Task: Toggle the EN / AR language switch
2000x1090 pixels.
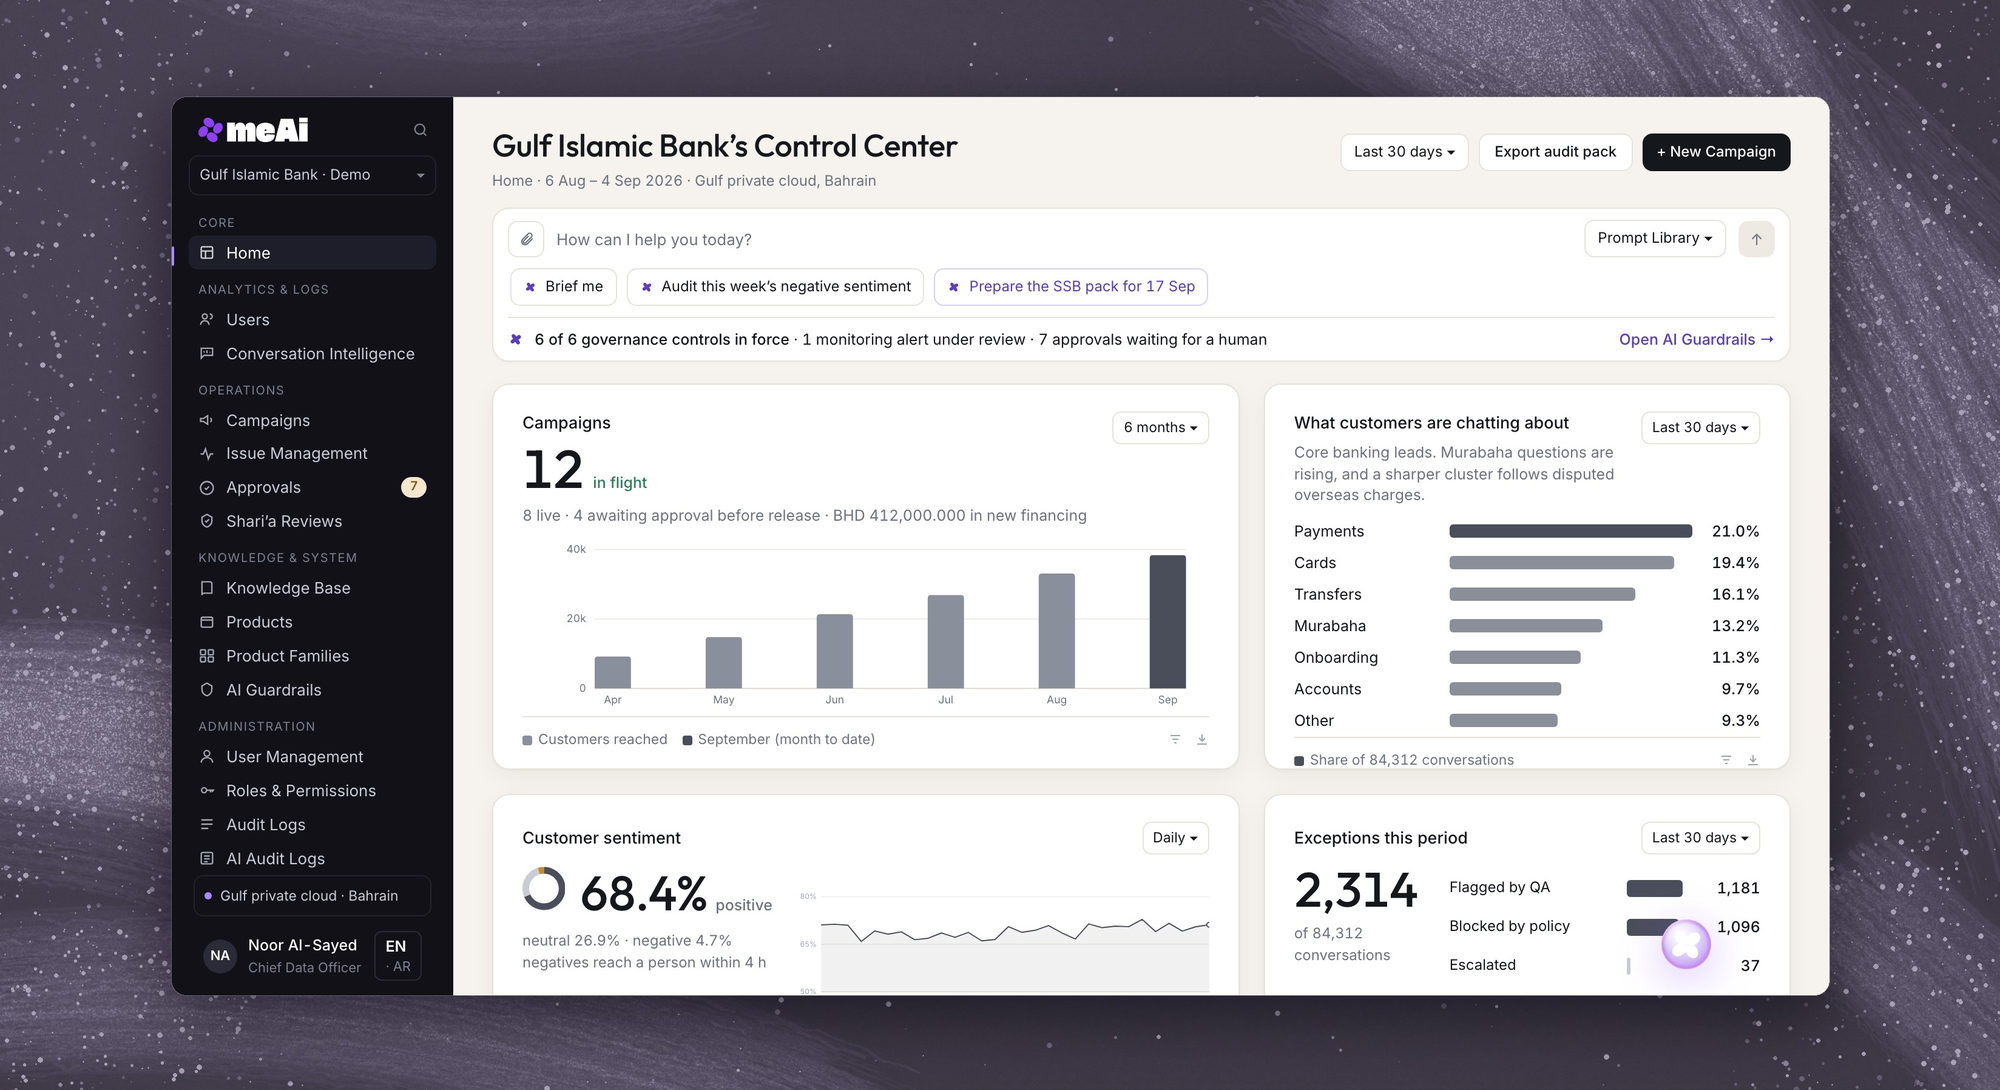Action: pos(398,956)
